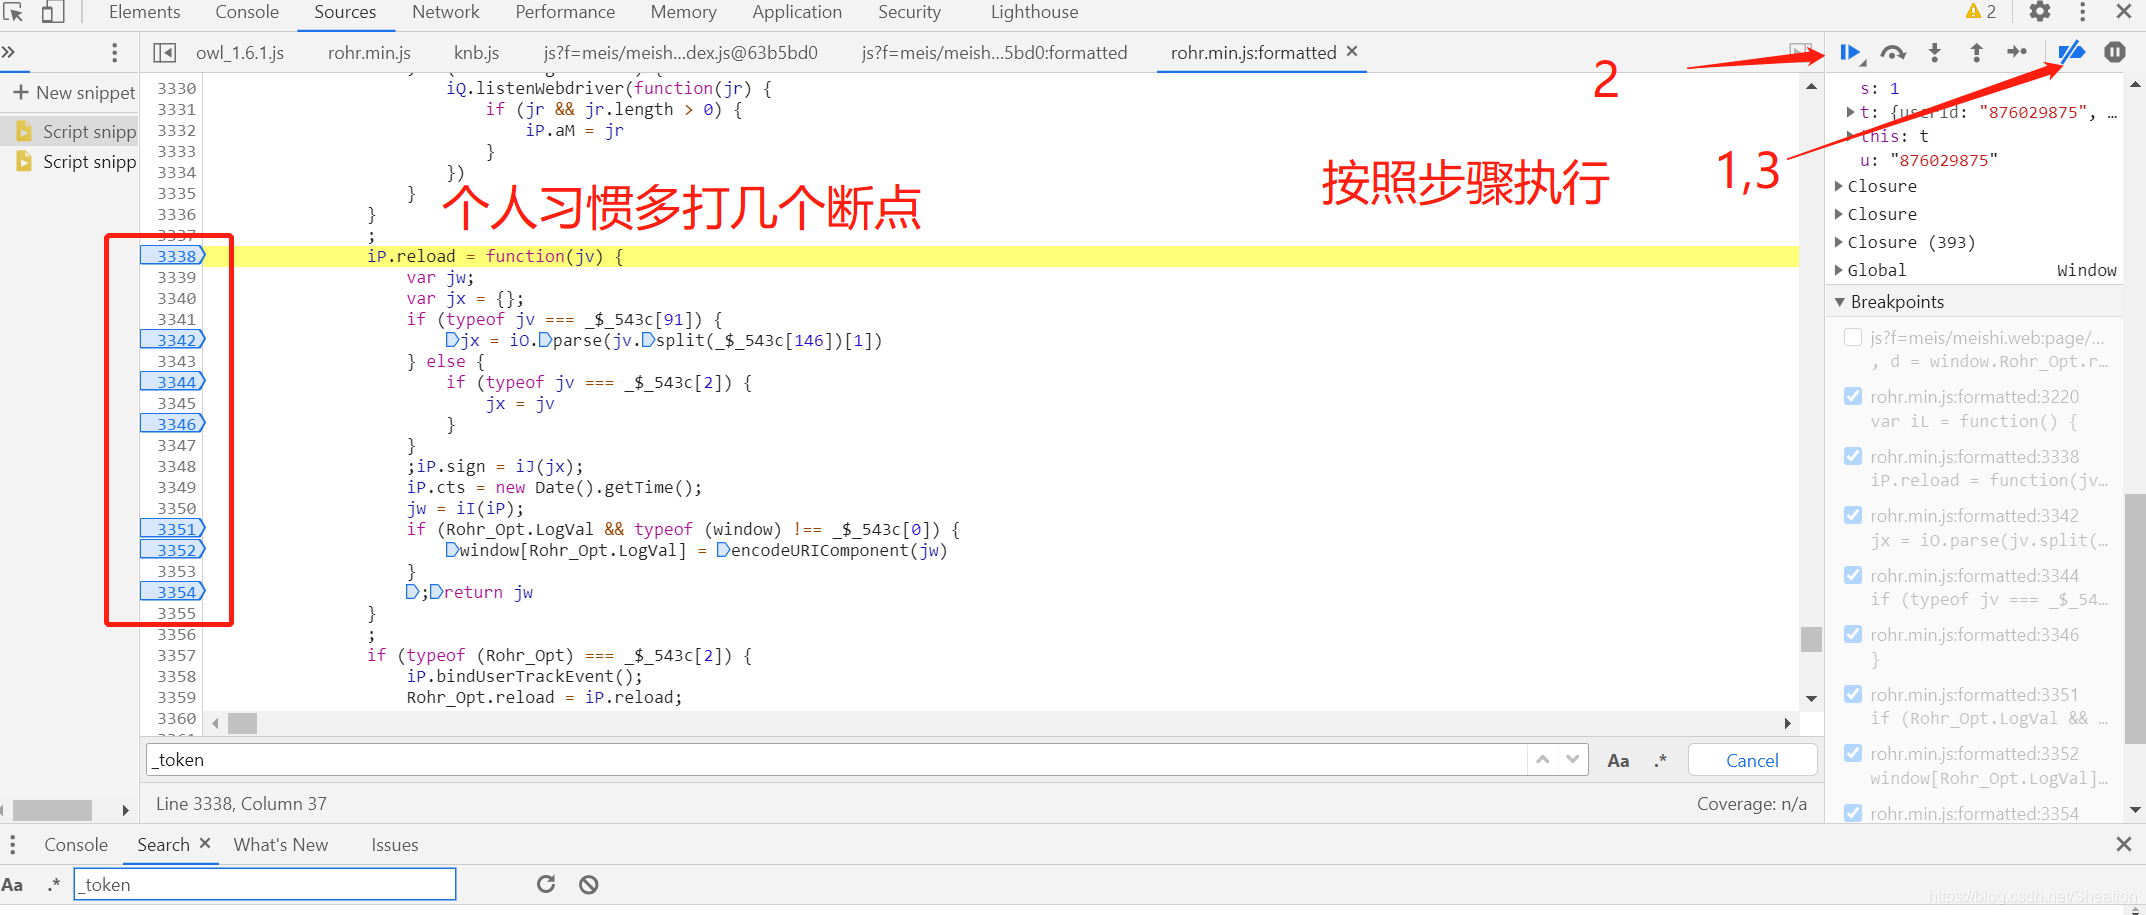Jump to next search match
2146x915 pixels.
[x=1573, y=760]
